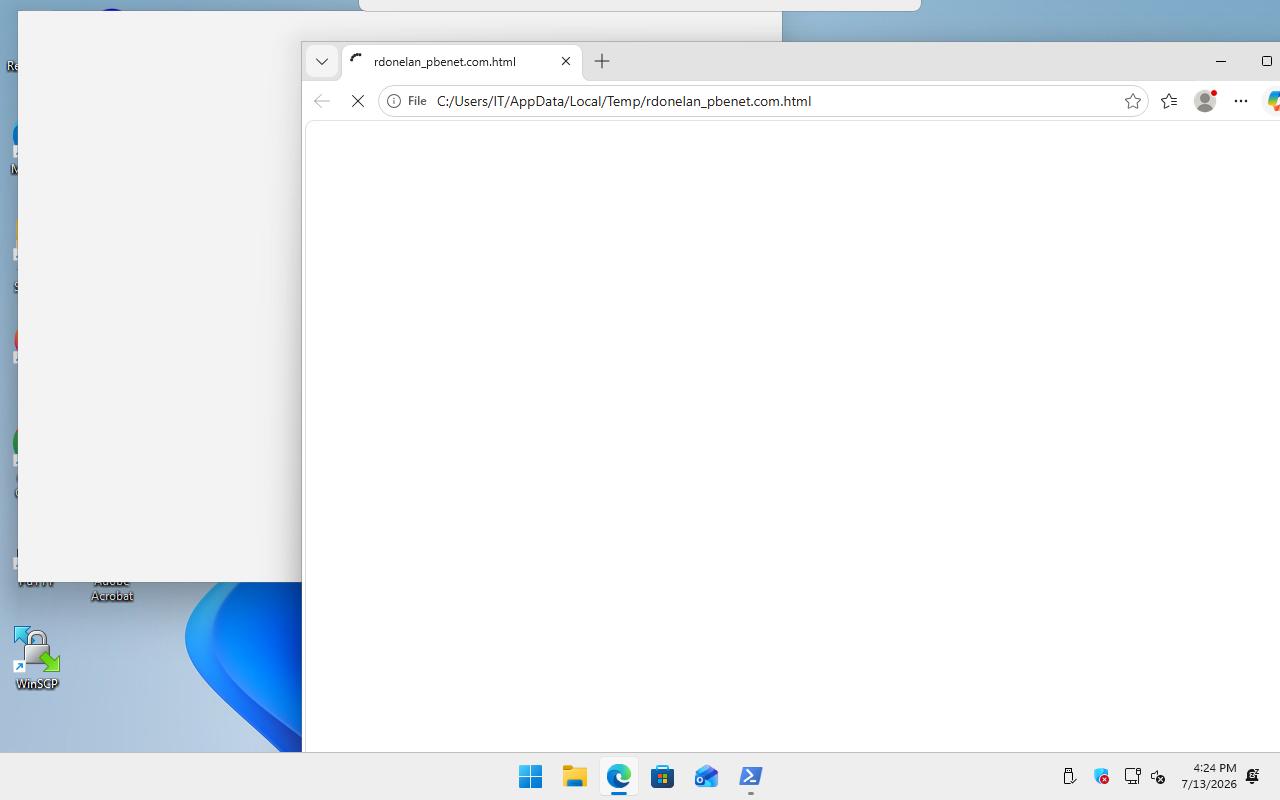The width and height of the screenshot is (1280, 800).
Task: Close the rdonelan_pbenet.com.html tab
Action: (566, 61)
